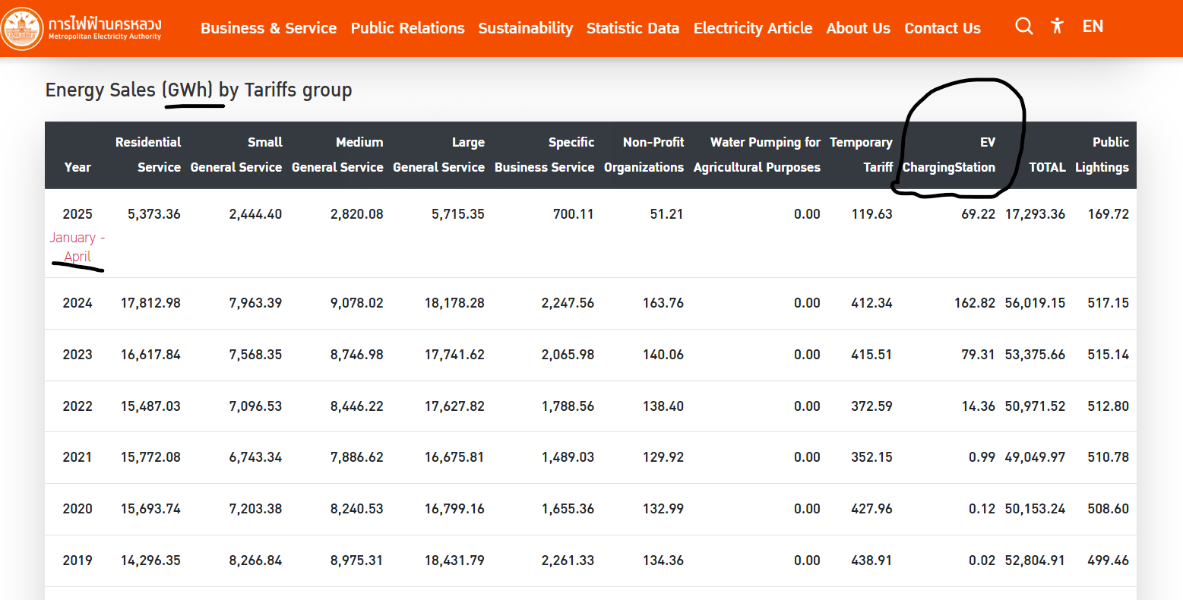The width and height of the screenshot is (1183, 600).
Task: Click large general value 5,715.35
Action: point(458,214)
